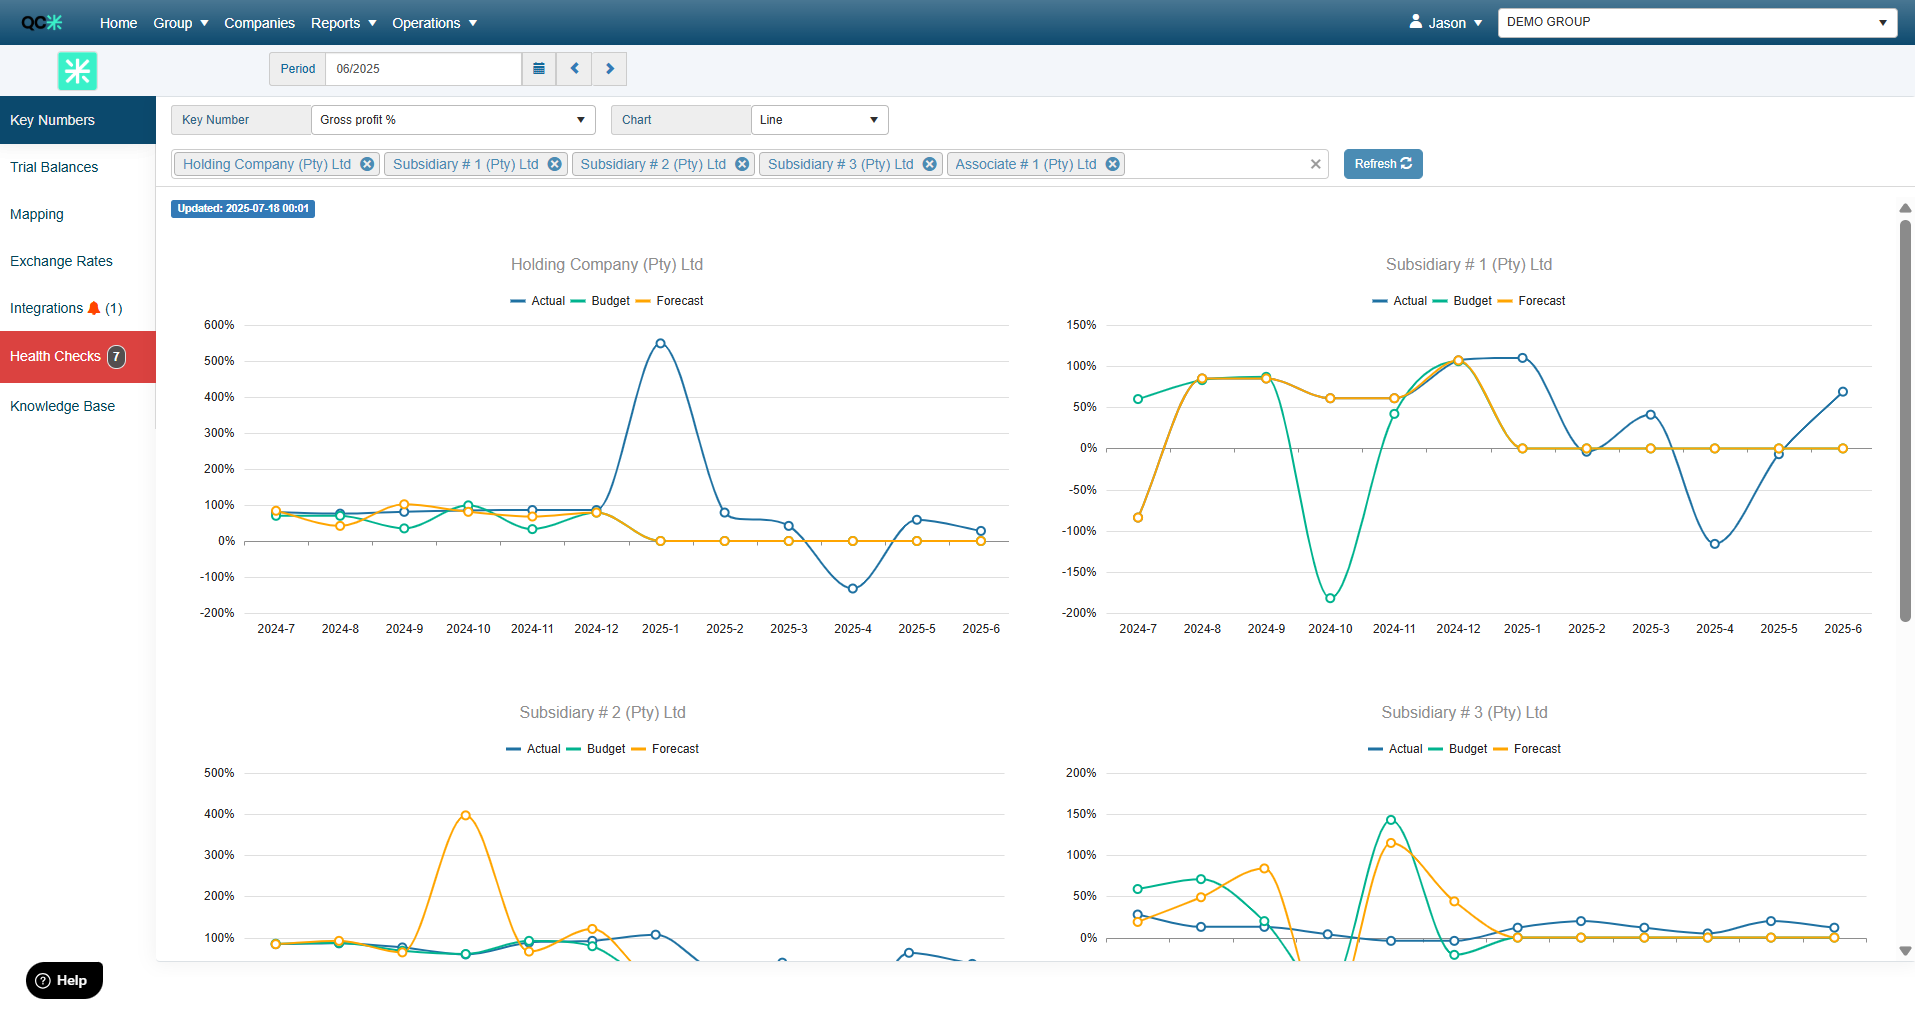The height and width of the screenshot is (1027, 1915).
Task: Open the Key Number Gross profit % dropdown
Action: pyautogui.click(x=453, y=120)
